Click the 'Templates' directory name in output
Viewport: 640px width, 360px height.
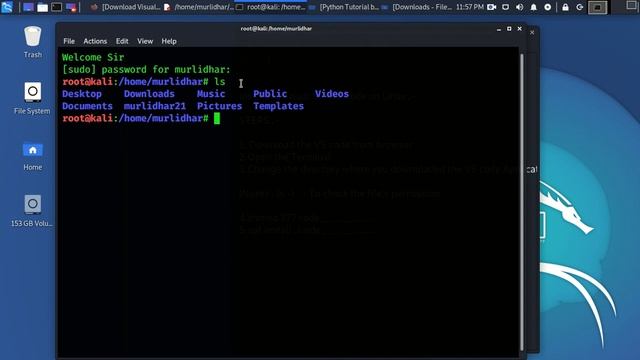[278, 106]
